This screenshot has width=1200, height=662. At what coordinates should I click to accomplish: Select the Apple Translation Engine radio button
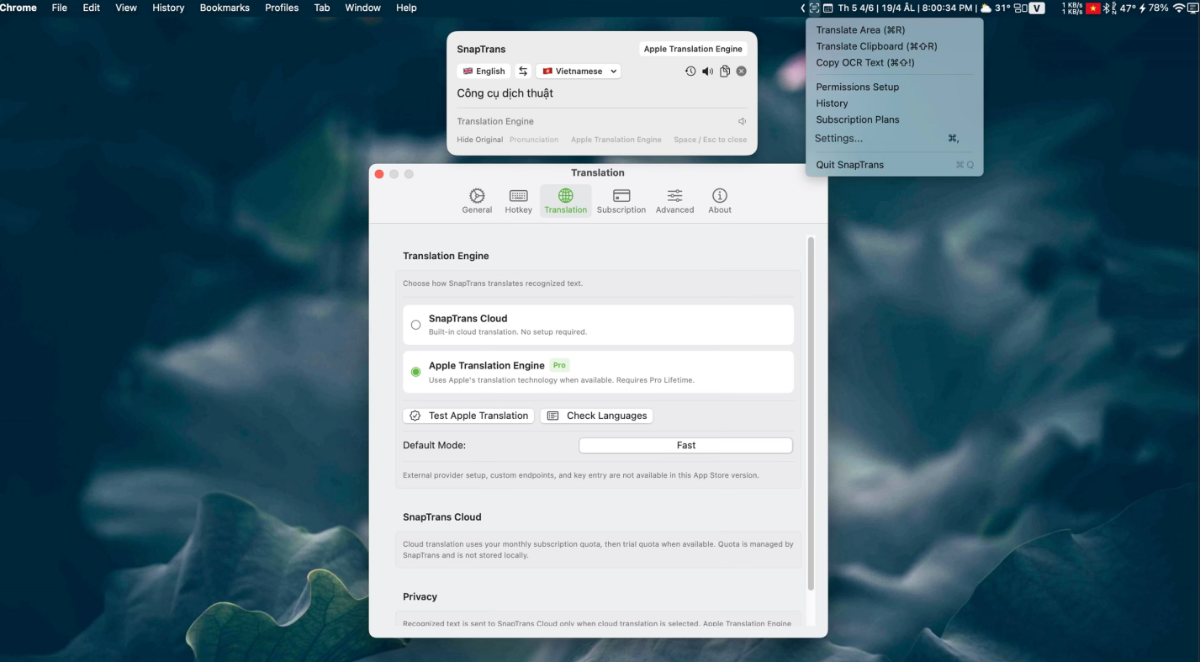416,372
